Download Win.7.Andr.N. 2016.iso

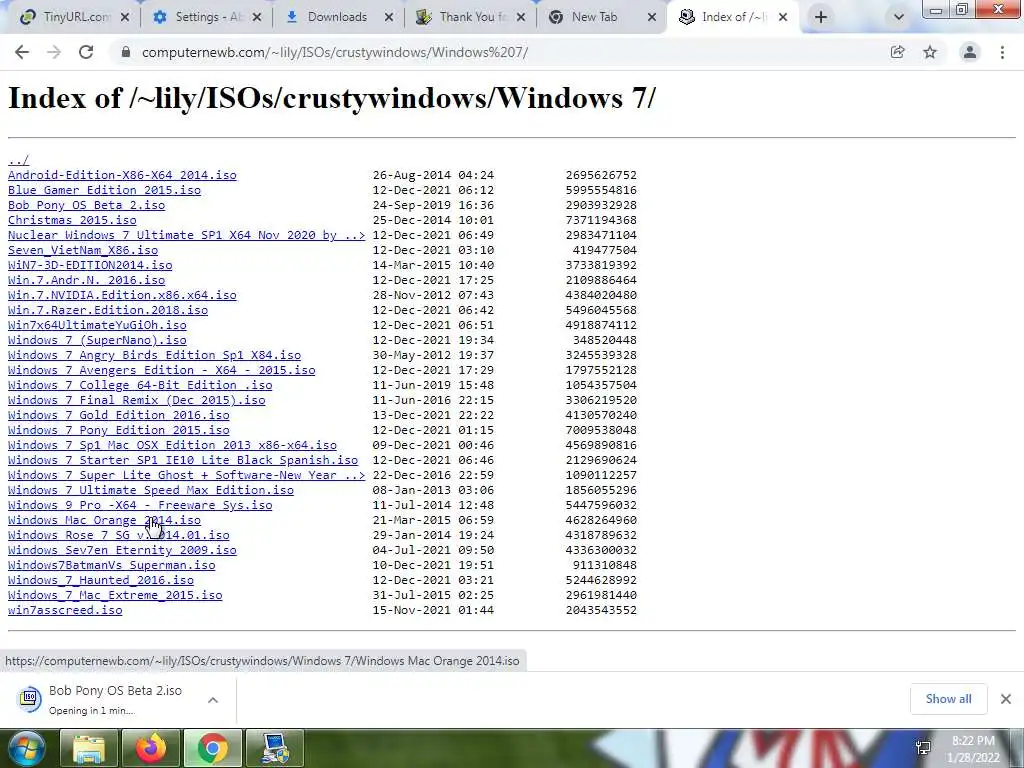[86, 280]
